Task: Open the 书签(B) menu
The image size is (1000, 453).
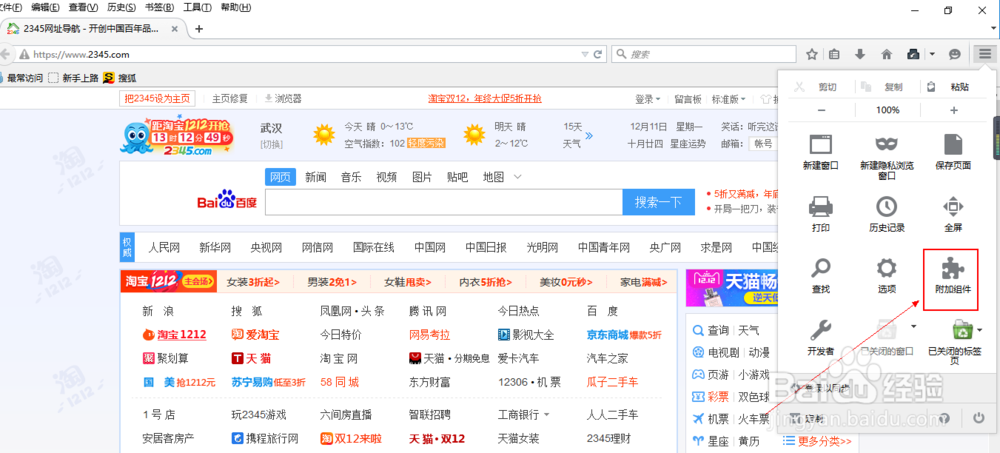Action: (159, 8)
